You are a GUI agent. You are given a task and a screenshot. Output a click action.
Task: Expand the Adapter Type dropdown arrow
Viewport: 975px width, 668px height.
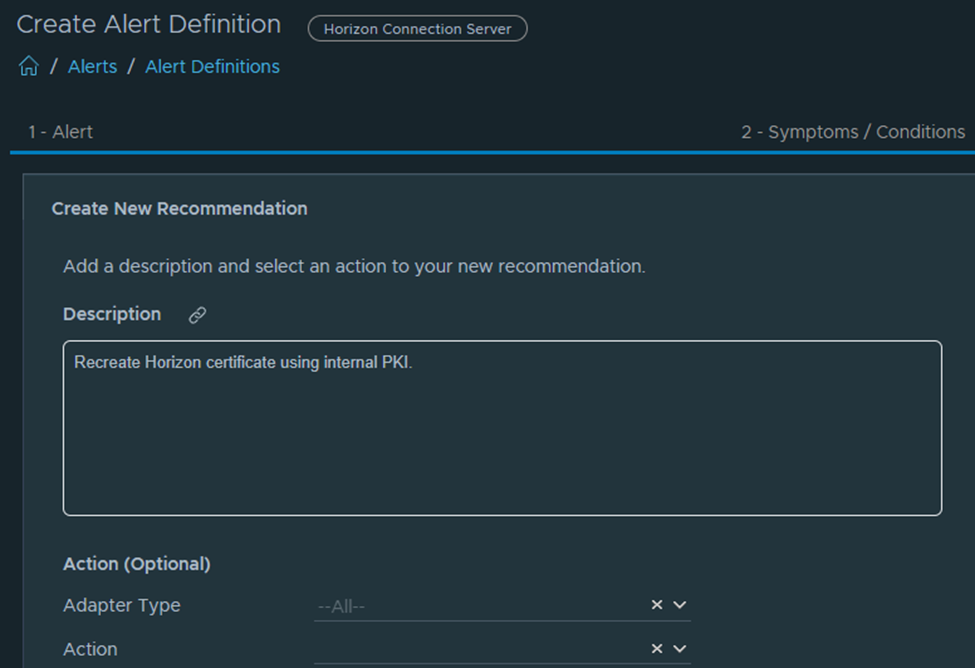click(x=680, y=605)
